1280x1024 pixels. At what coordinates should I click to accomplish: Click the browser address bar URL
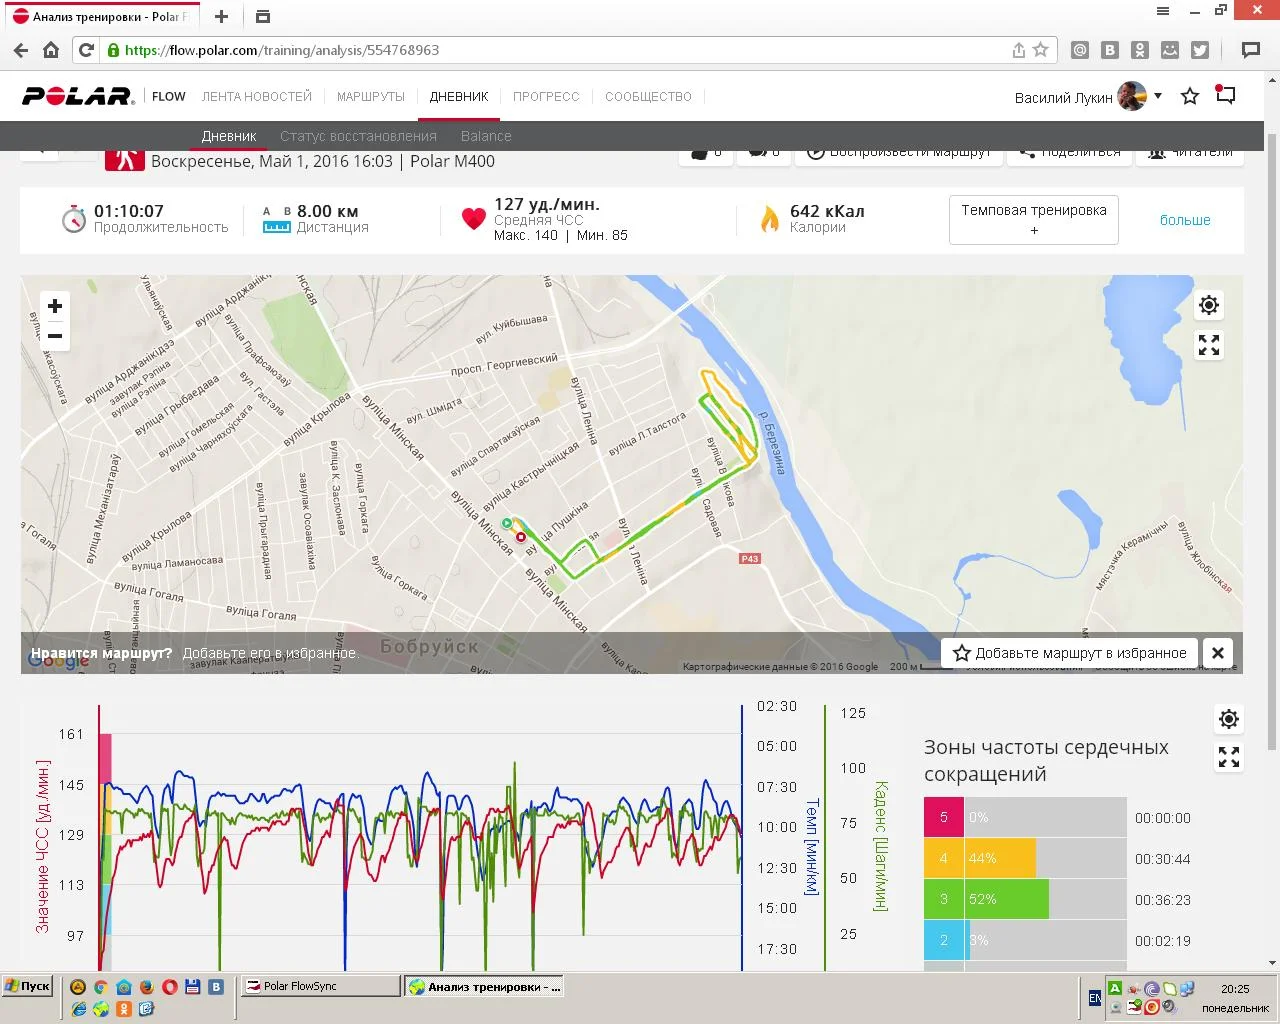click(x=500, y=50)
